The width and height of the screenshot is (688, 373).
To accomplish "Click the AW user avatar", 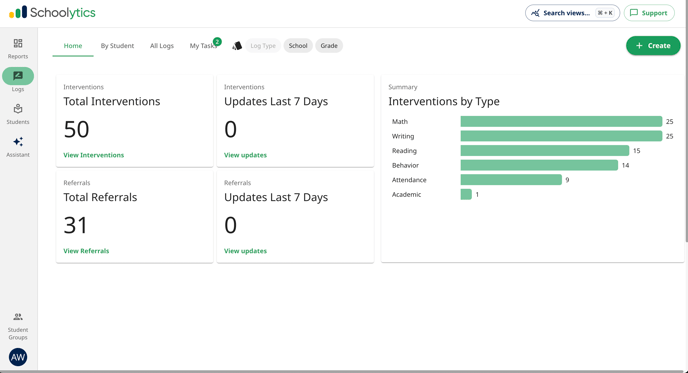I will pos(18,357).
